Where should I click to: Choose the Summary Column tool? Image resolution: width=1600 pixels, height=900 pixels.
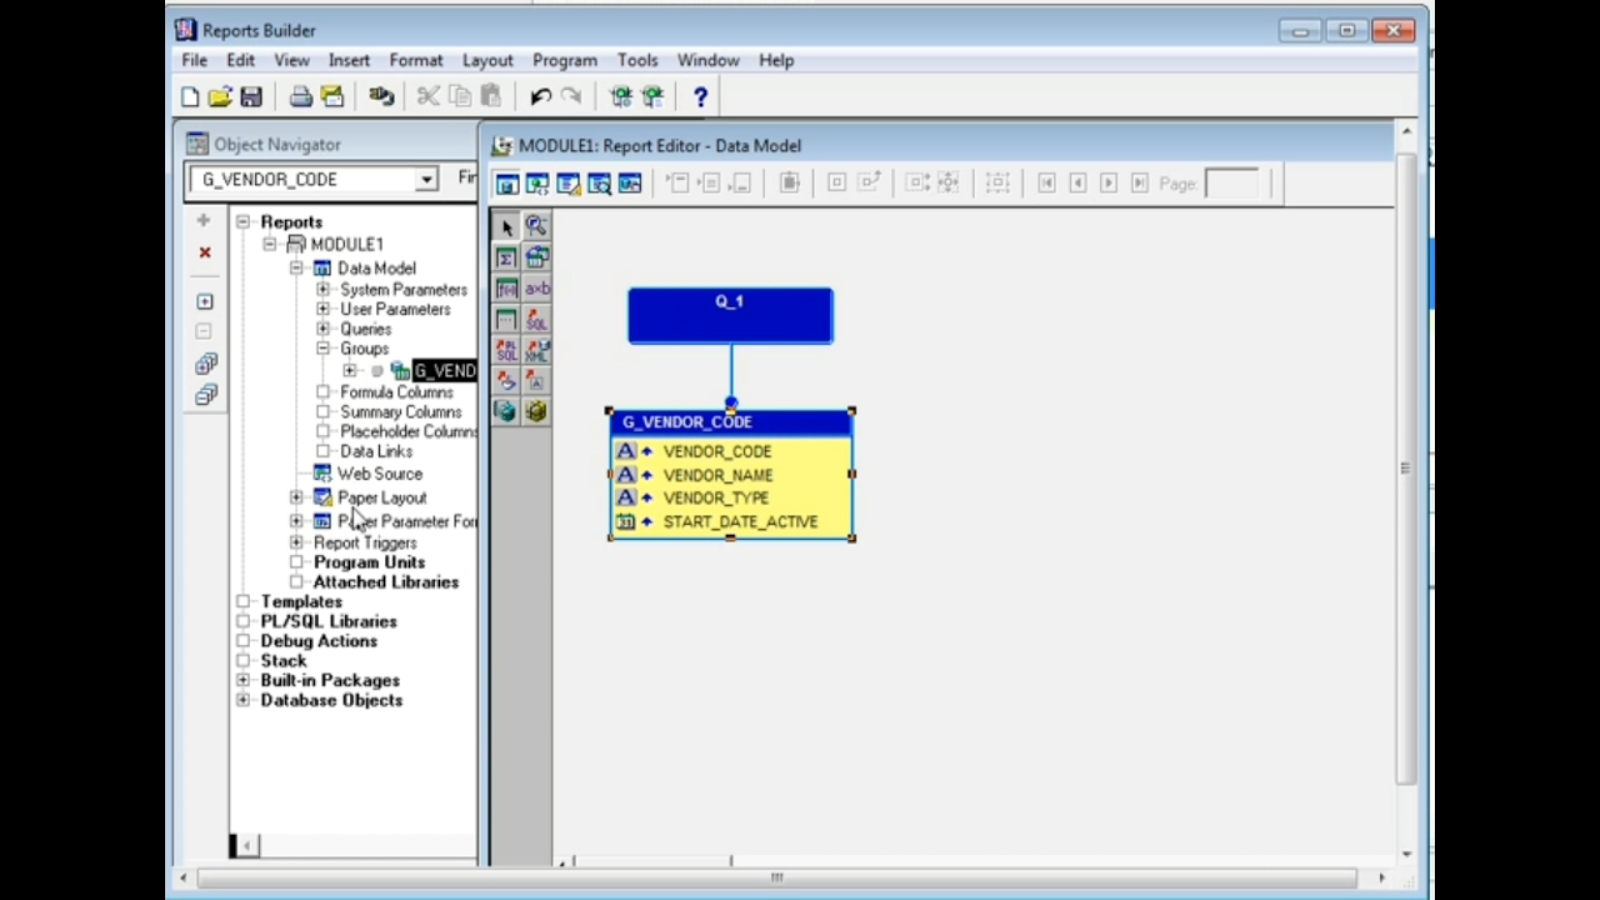click(x=506, y=257)
